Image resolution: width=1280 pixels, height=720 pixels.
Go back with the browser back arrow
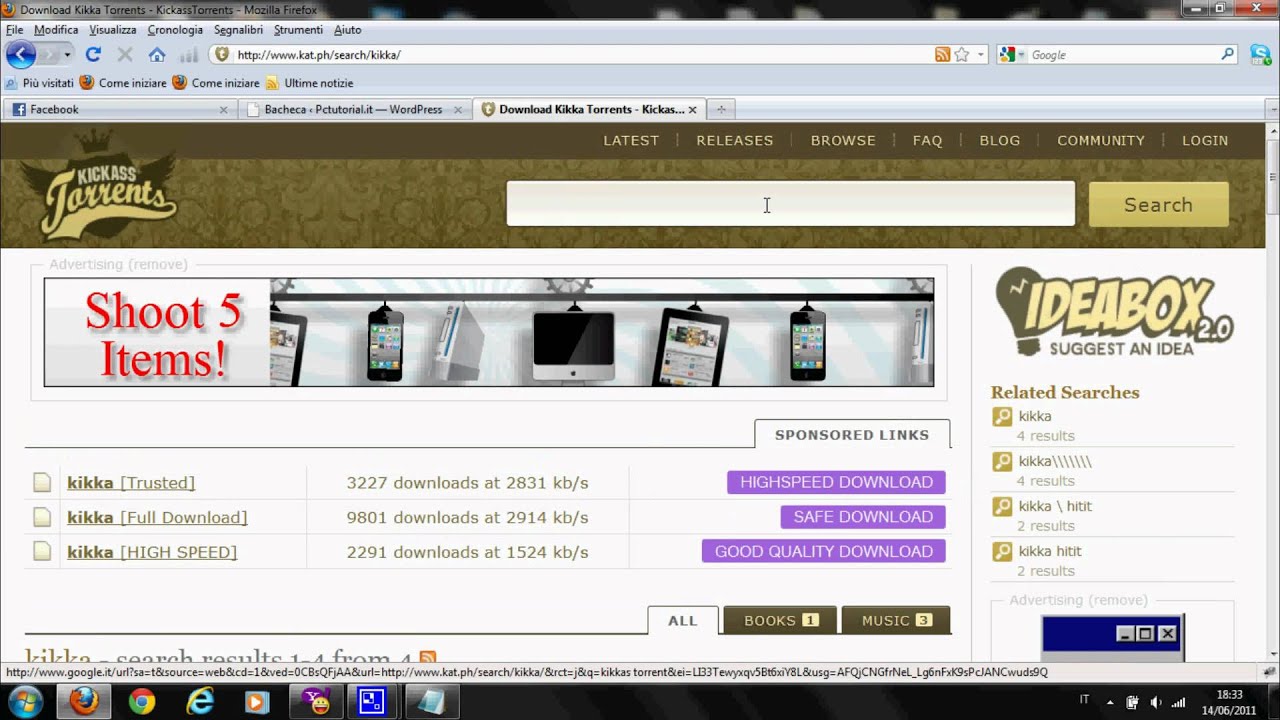tap(21, 54)
